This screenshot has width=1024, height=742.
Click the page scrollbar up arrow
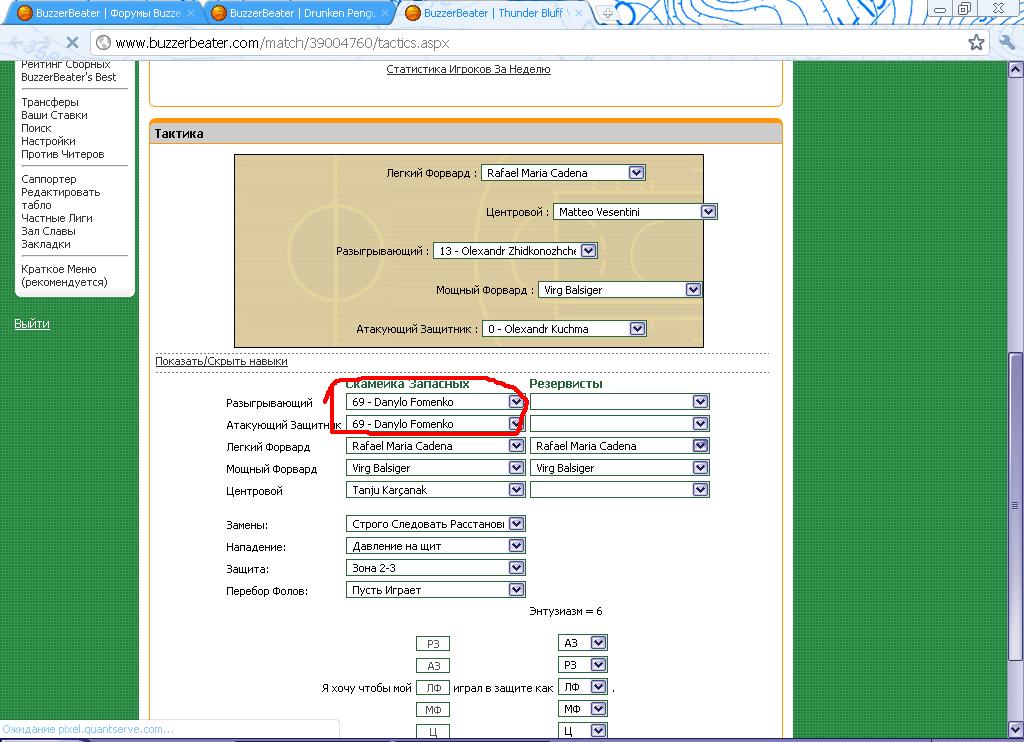1016,69
